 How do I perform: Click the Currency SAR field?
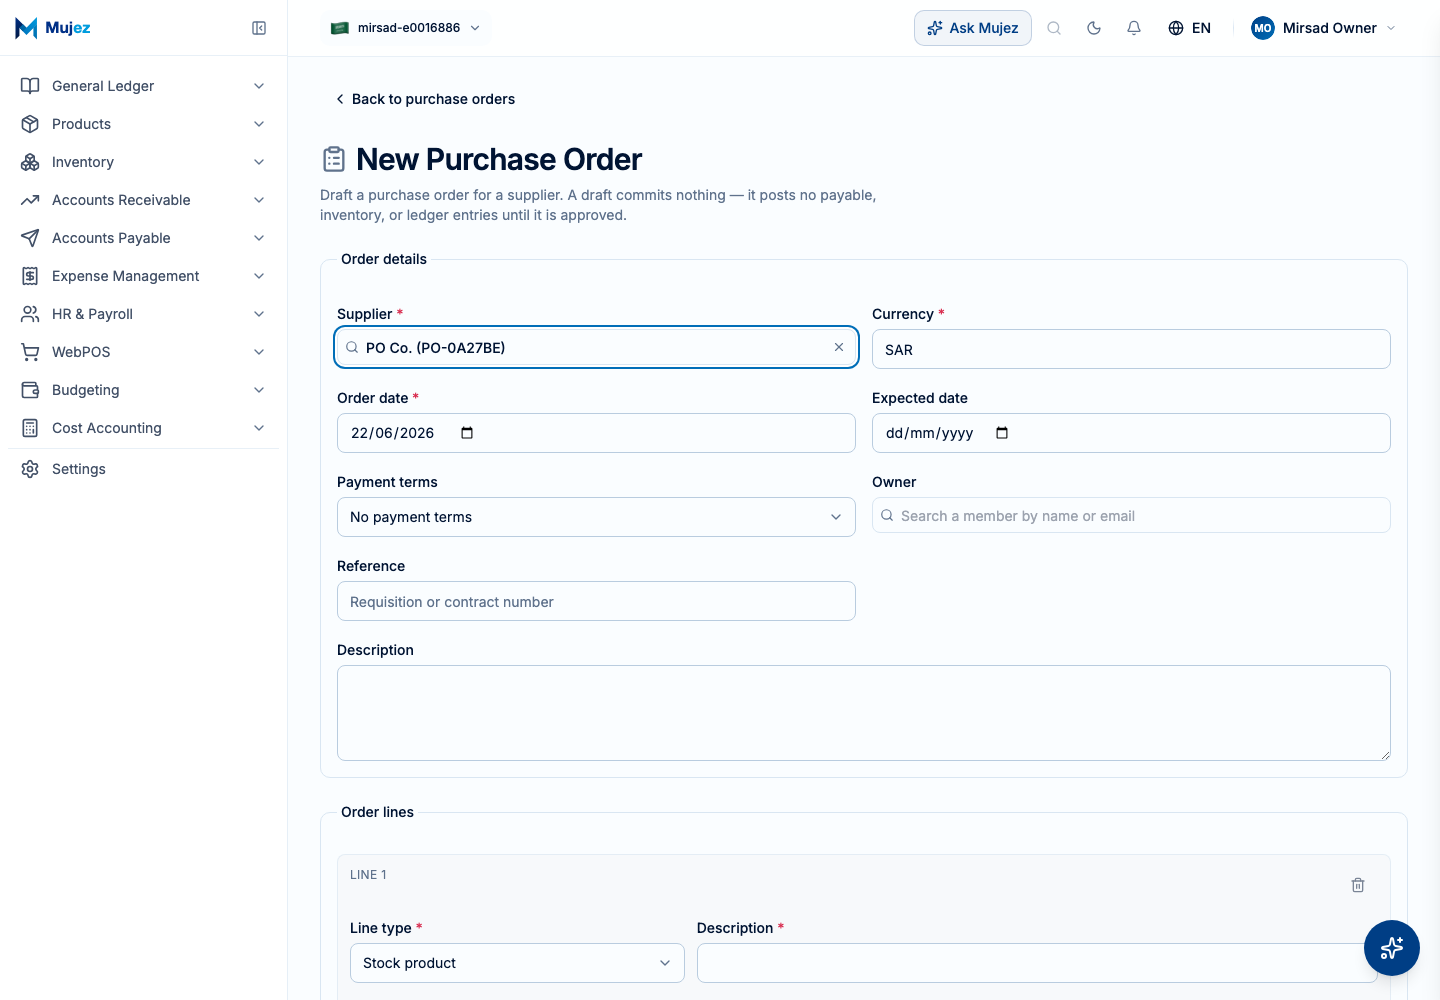[x=1131, y=349]
